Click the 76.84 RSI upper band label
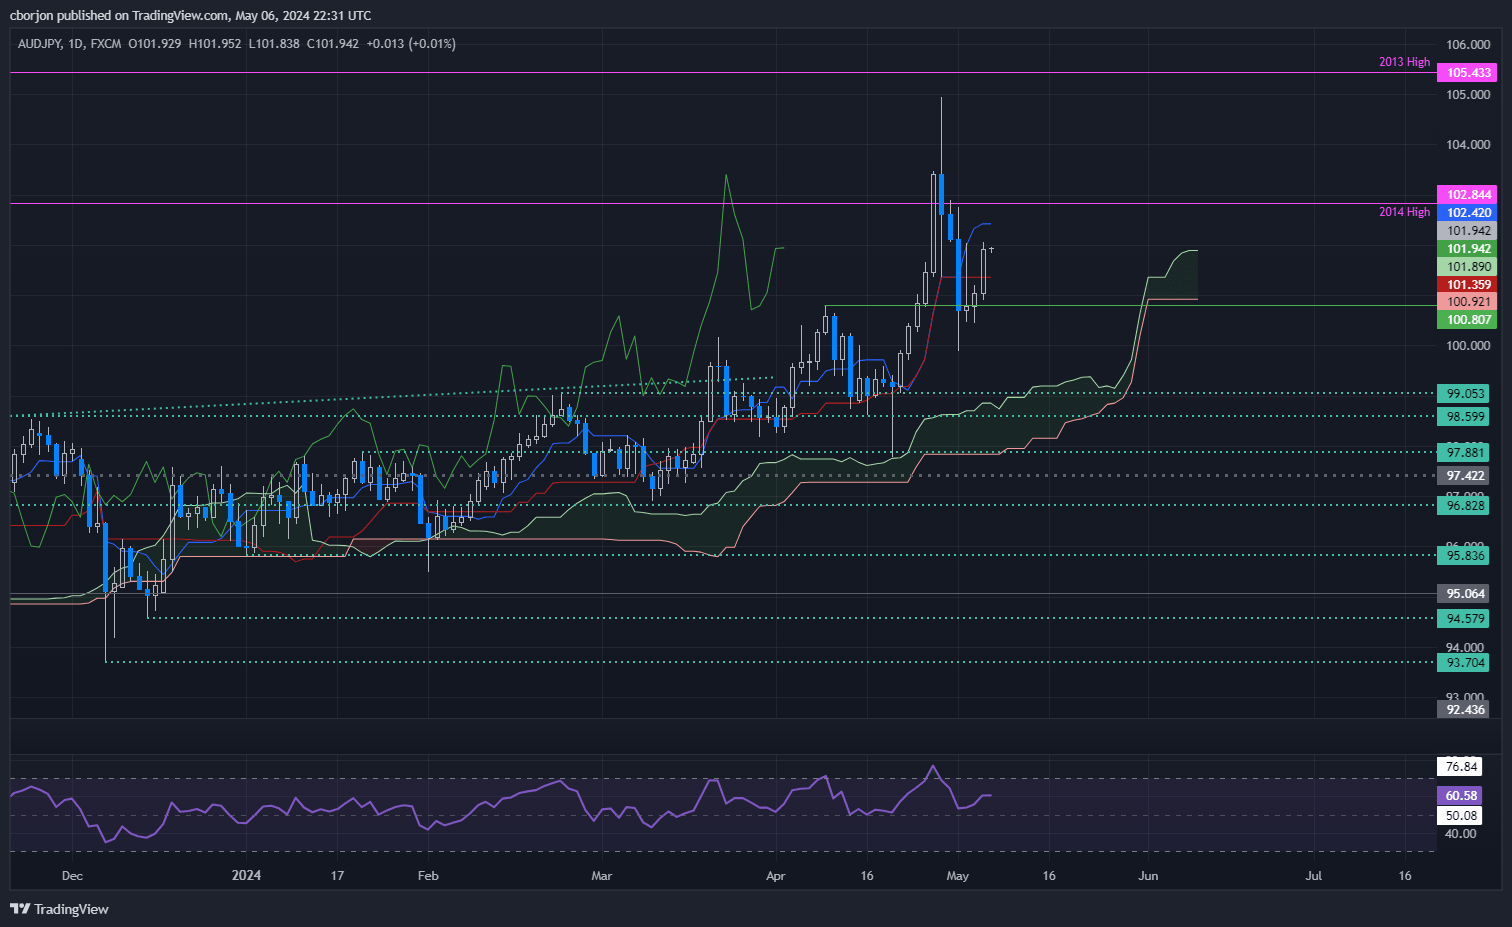The width and height of the screenshot is (1512, 927). (x=1461, y=767)
